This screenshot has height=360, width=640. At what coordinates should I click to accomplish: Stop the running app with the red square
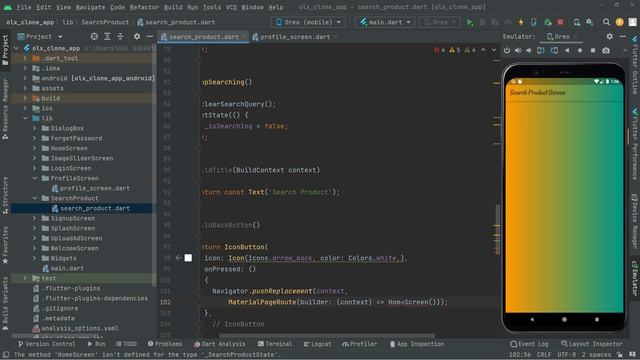coord(560,22)
